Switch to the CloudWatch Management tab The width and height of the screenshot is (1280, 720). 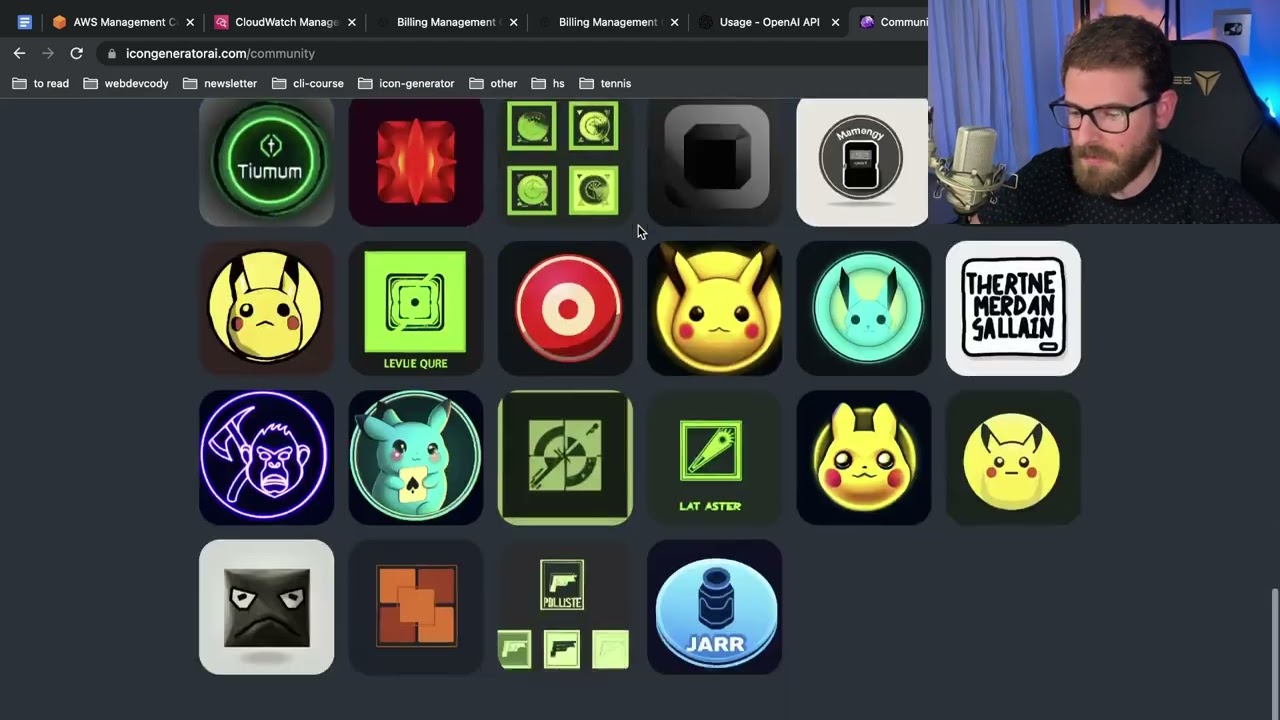(x=286, y=22)
